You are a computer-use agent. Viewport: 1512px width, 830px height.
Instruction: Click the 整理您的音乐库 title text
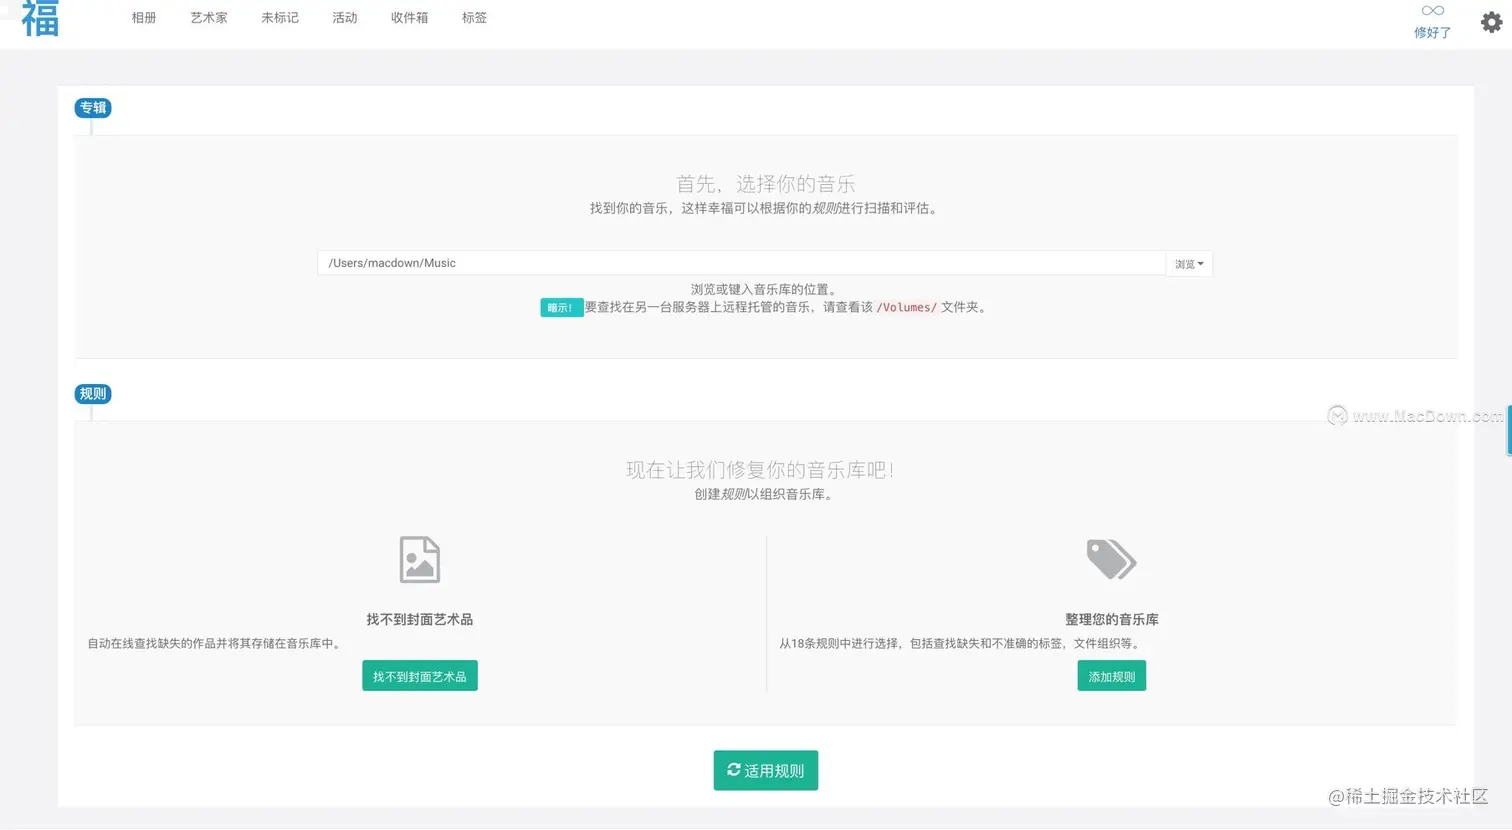click(x=1112, y=620)
